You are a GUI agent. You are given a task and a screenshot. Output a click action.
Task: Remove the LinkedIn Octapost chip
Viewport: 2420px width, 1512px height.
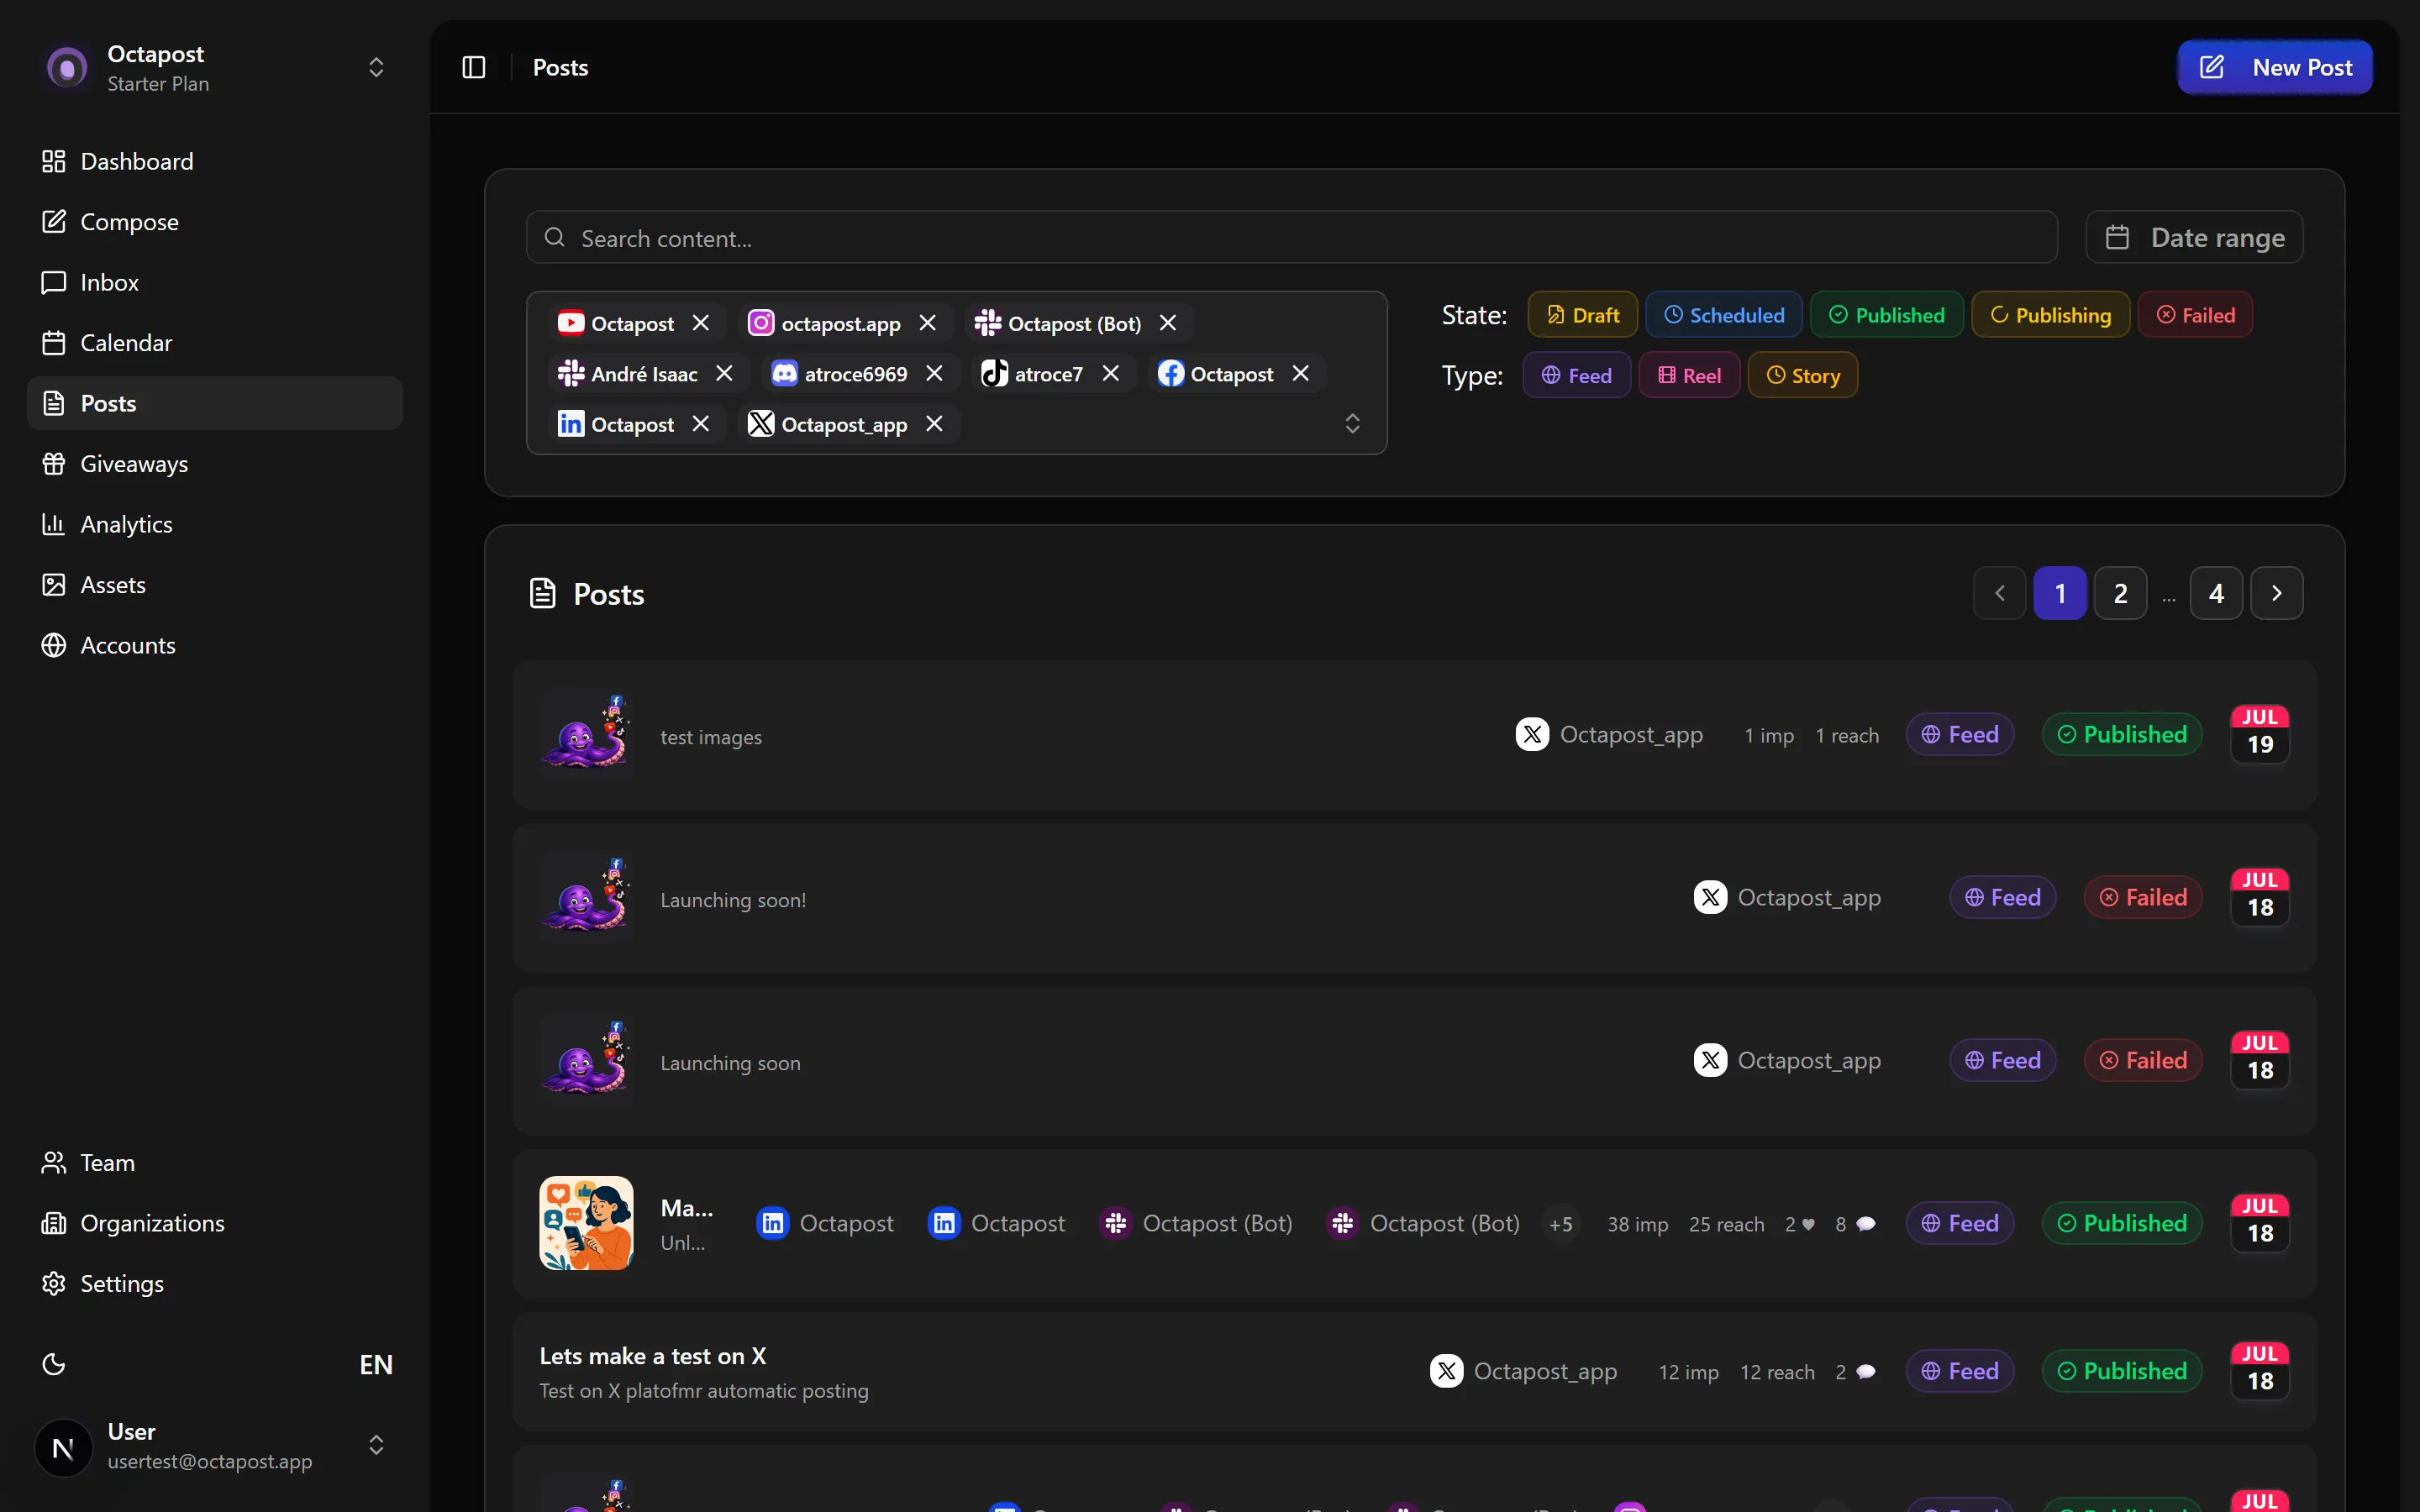[701, 424]
